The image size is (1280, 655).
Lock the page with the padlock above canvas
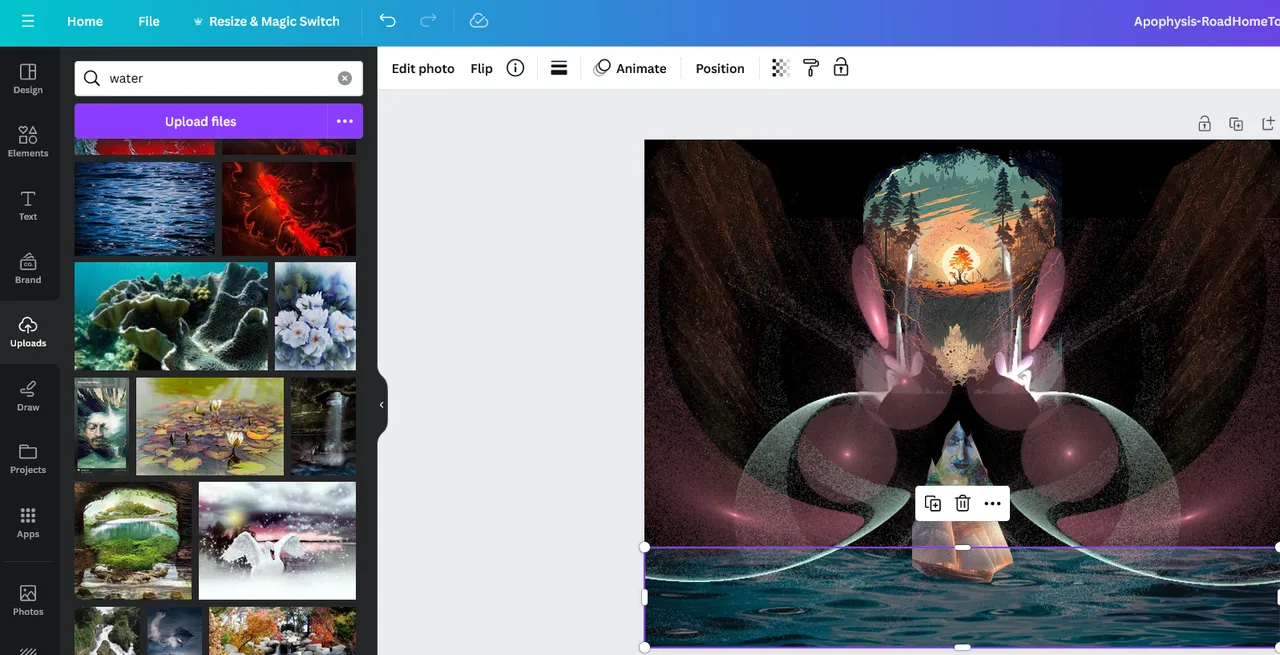(x=1205, y=124)
